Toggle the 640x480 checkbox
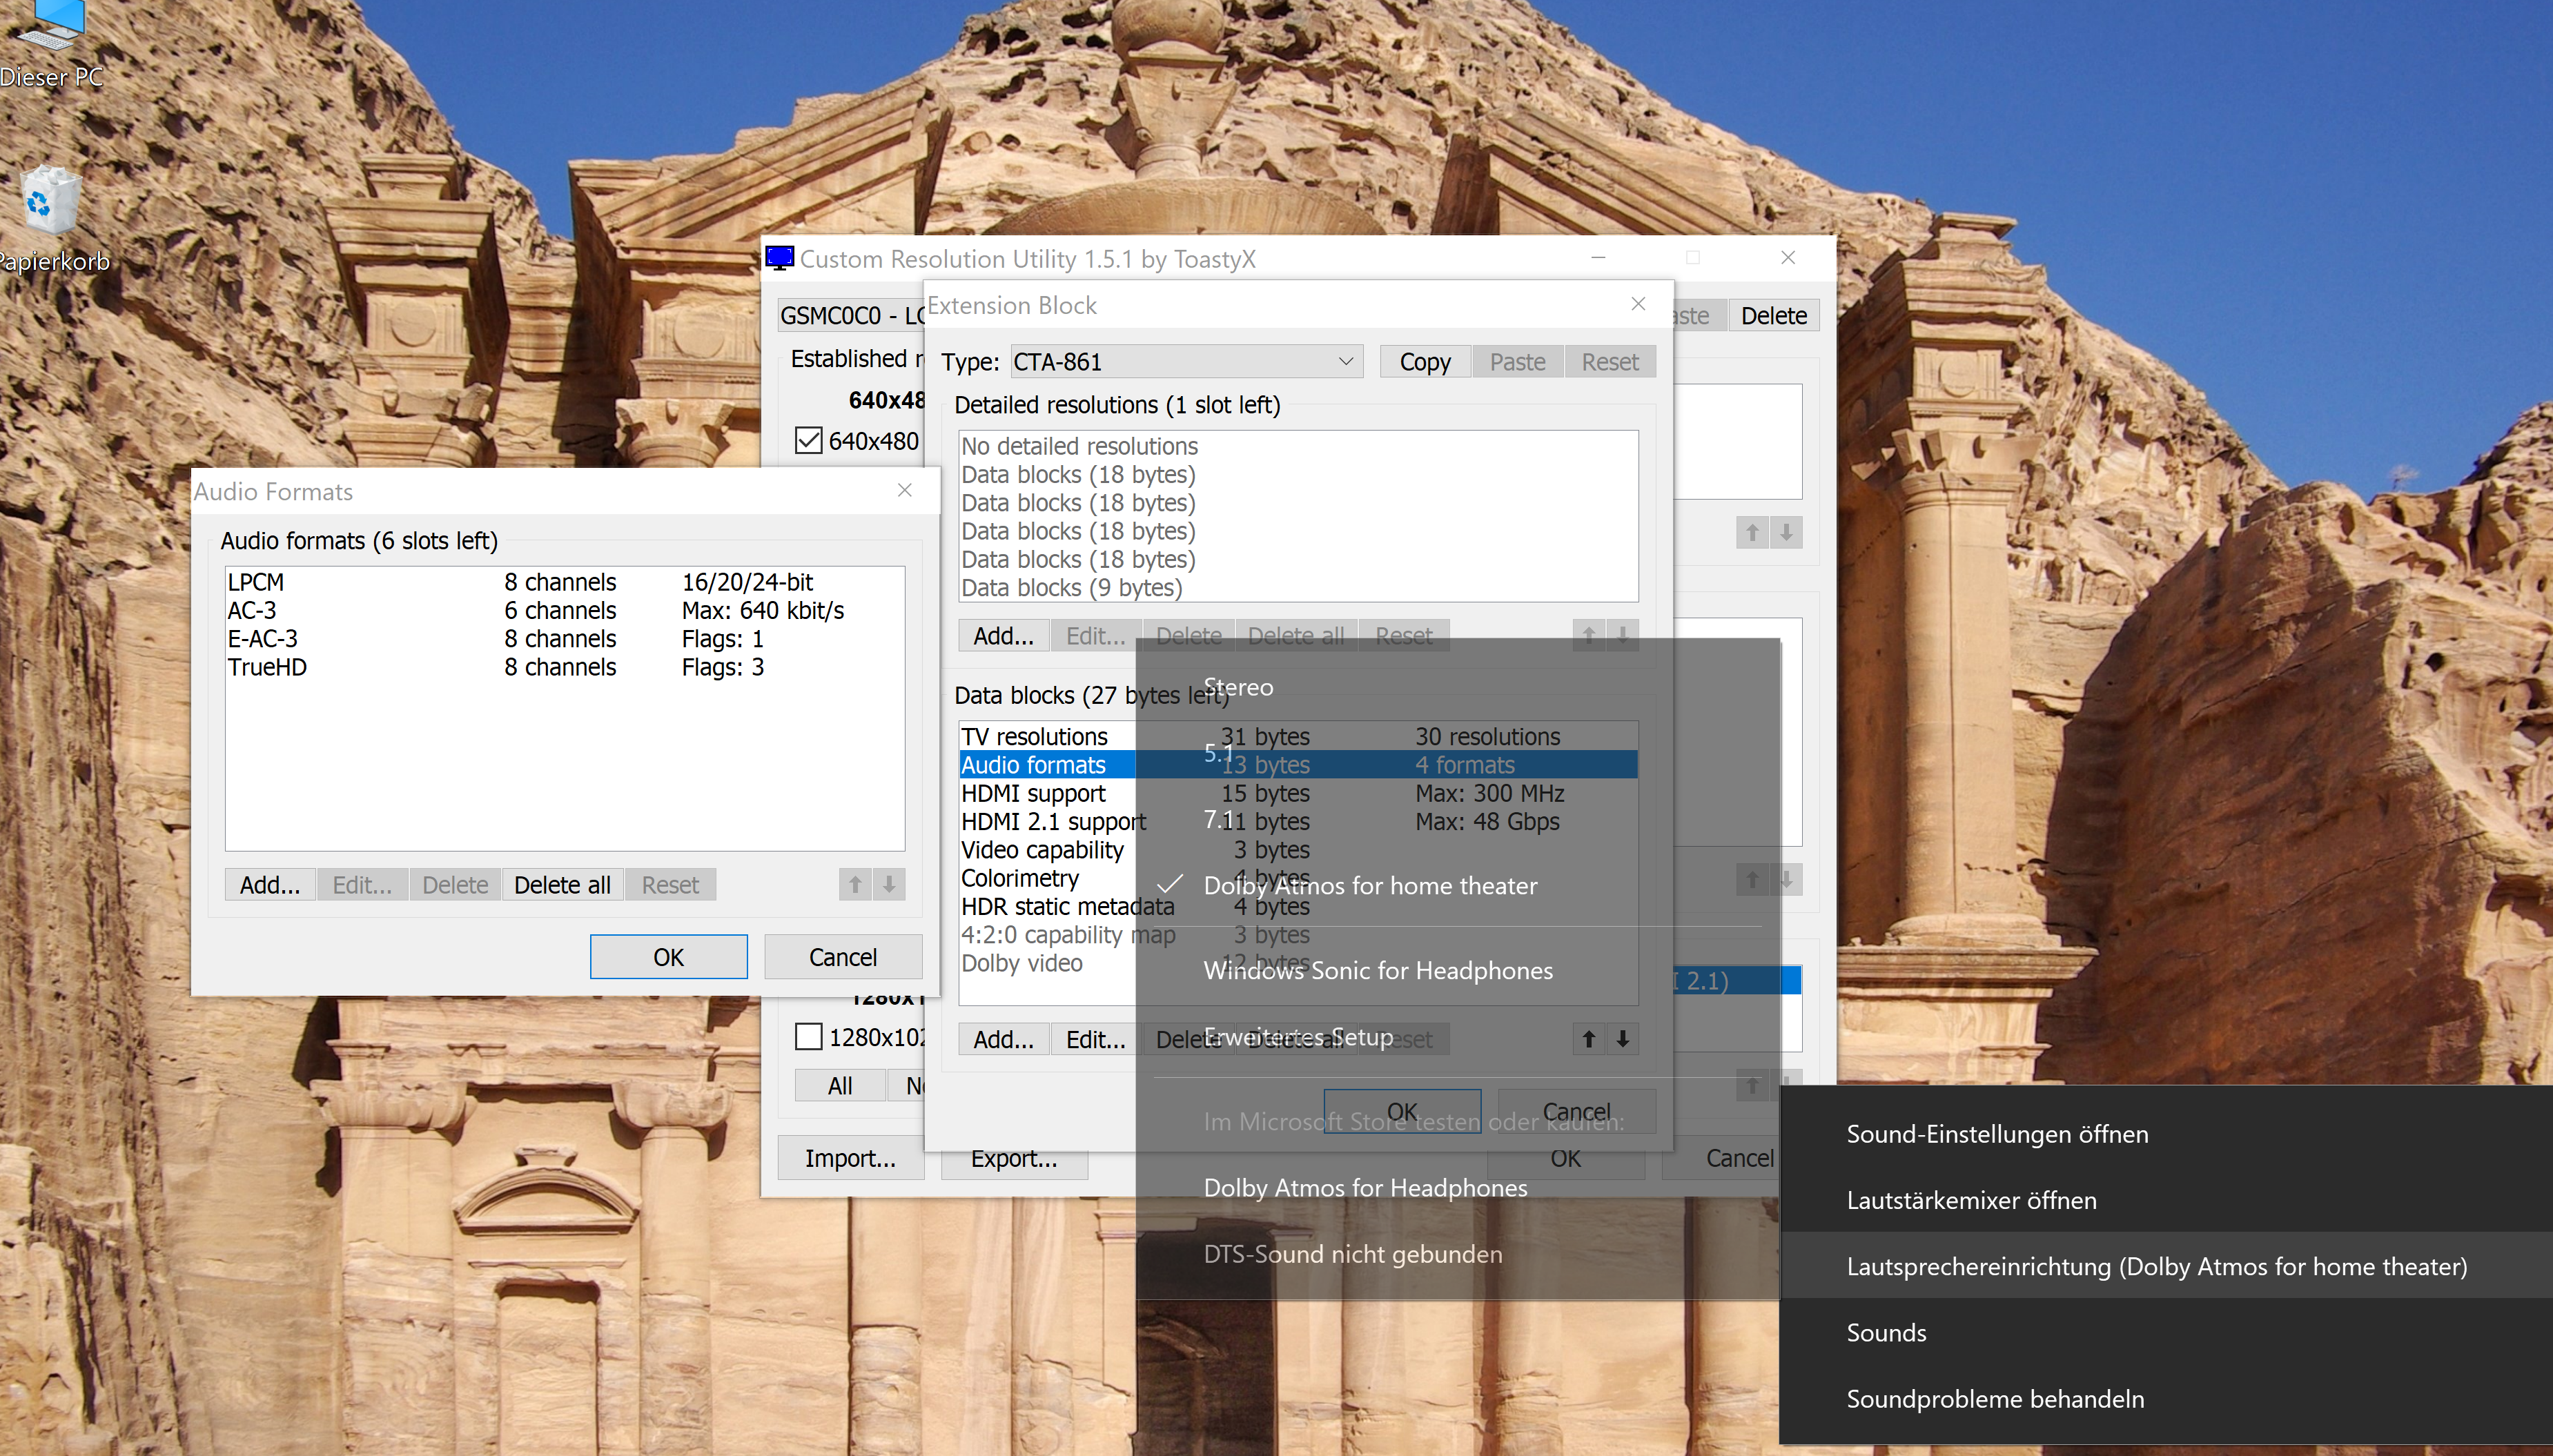2553x1456 pixels. click(808, 440)
